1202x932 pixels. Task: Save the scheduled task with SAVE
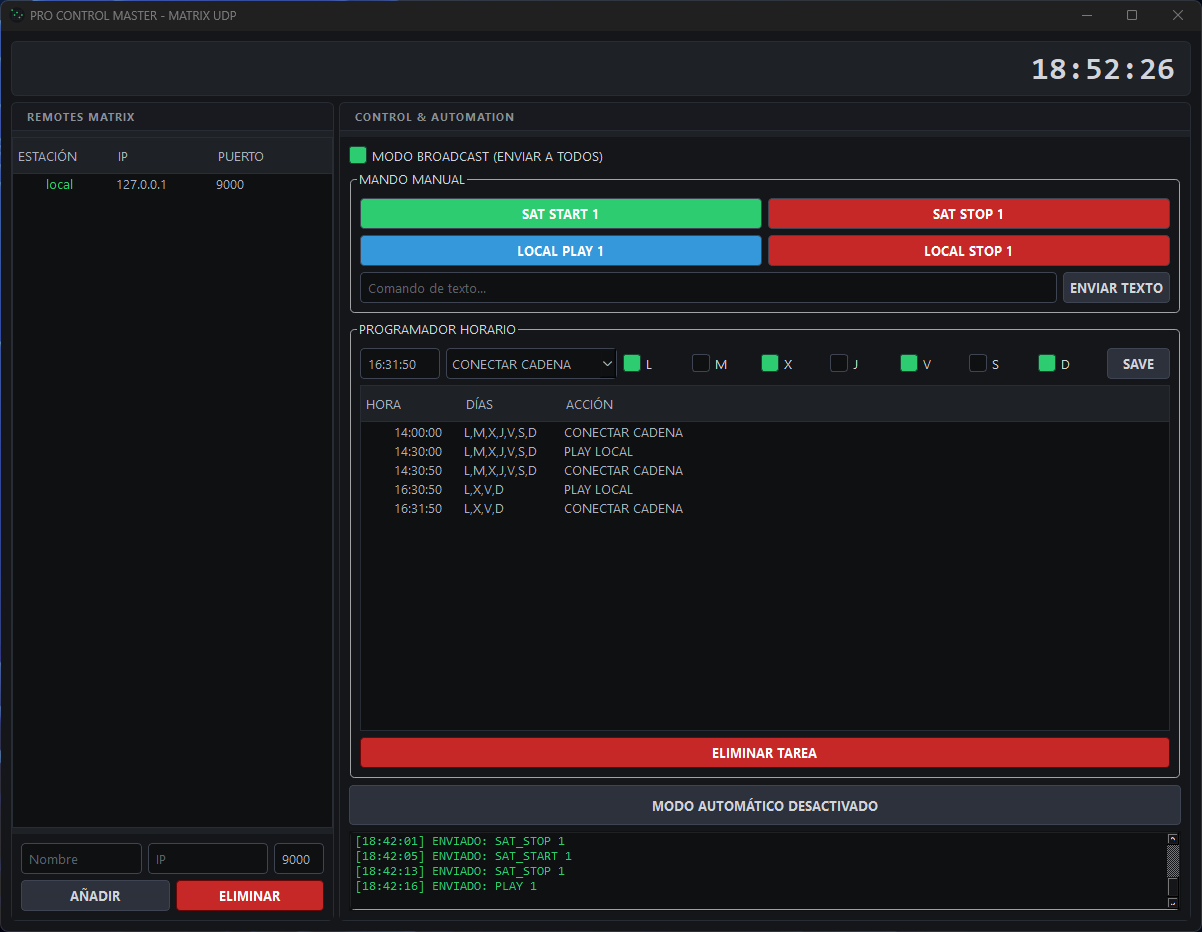pyautogui.click(x=1138, y=364)
